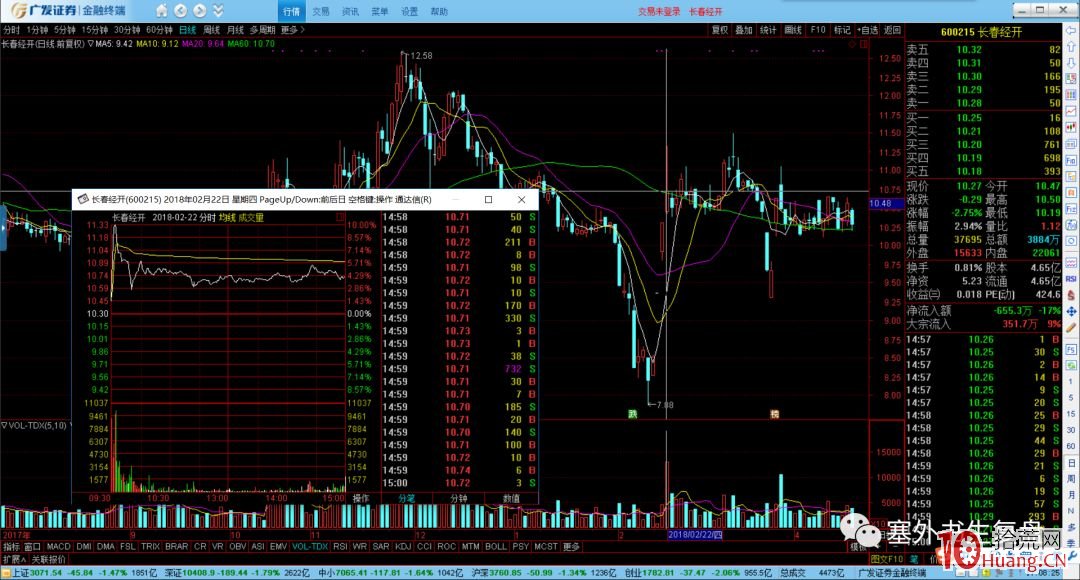Open the 帮助 menu
The width and height of the screenshot is (1080, 580).
(439, 12)
